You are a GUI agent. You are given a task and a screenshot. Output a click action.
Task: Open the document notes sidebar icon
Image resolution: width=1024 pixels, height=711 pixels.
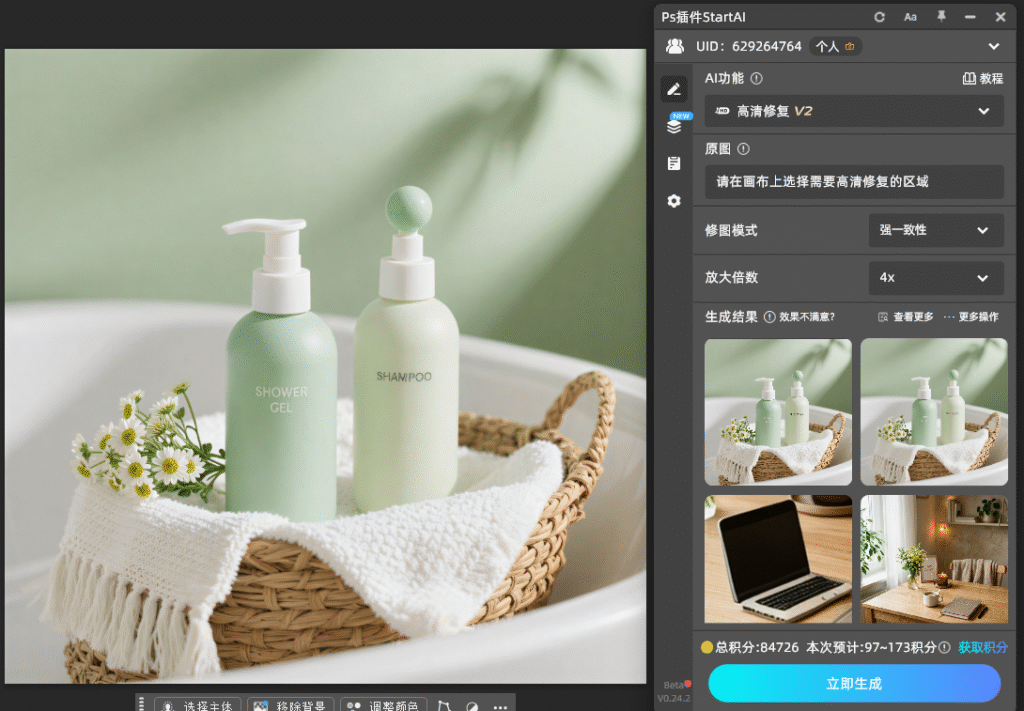[674, 163]
